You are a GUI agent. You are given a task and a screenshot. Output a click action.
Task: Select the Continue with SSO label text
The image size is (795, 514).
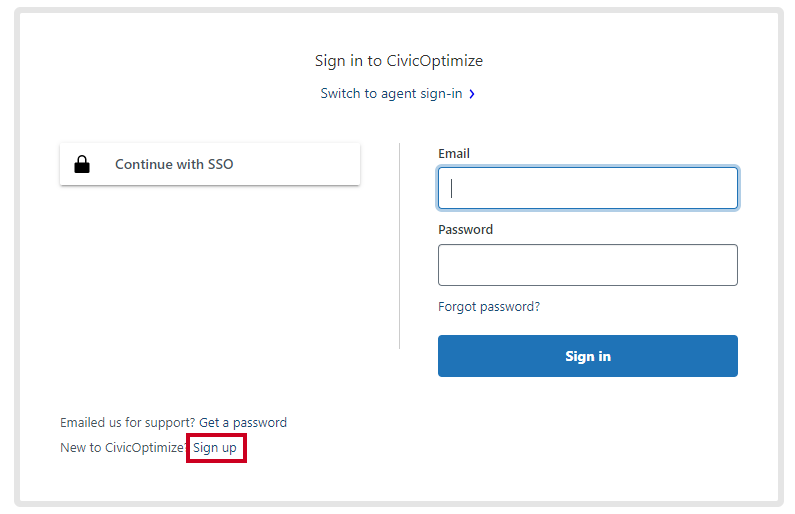pyautogui.click(x=174, y=164)
